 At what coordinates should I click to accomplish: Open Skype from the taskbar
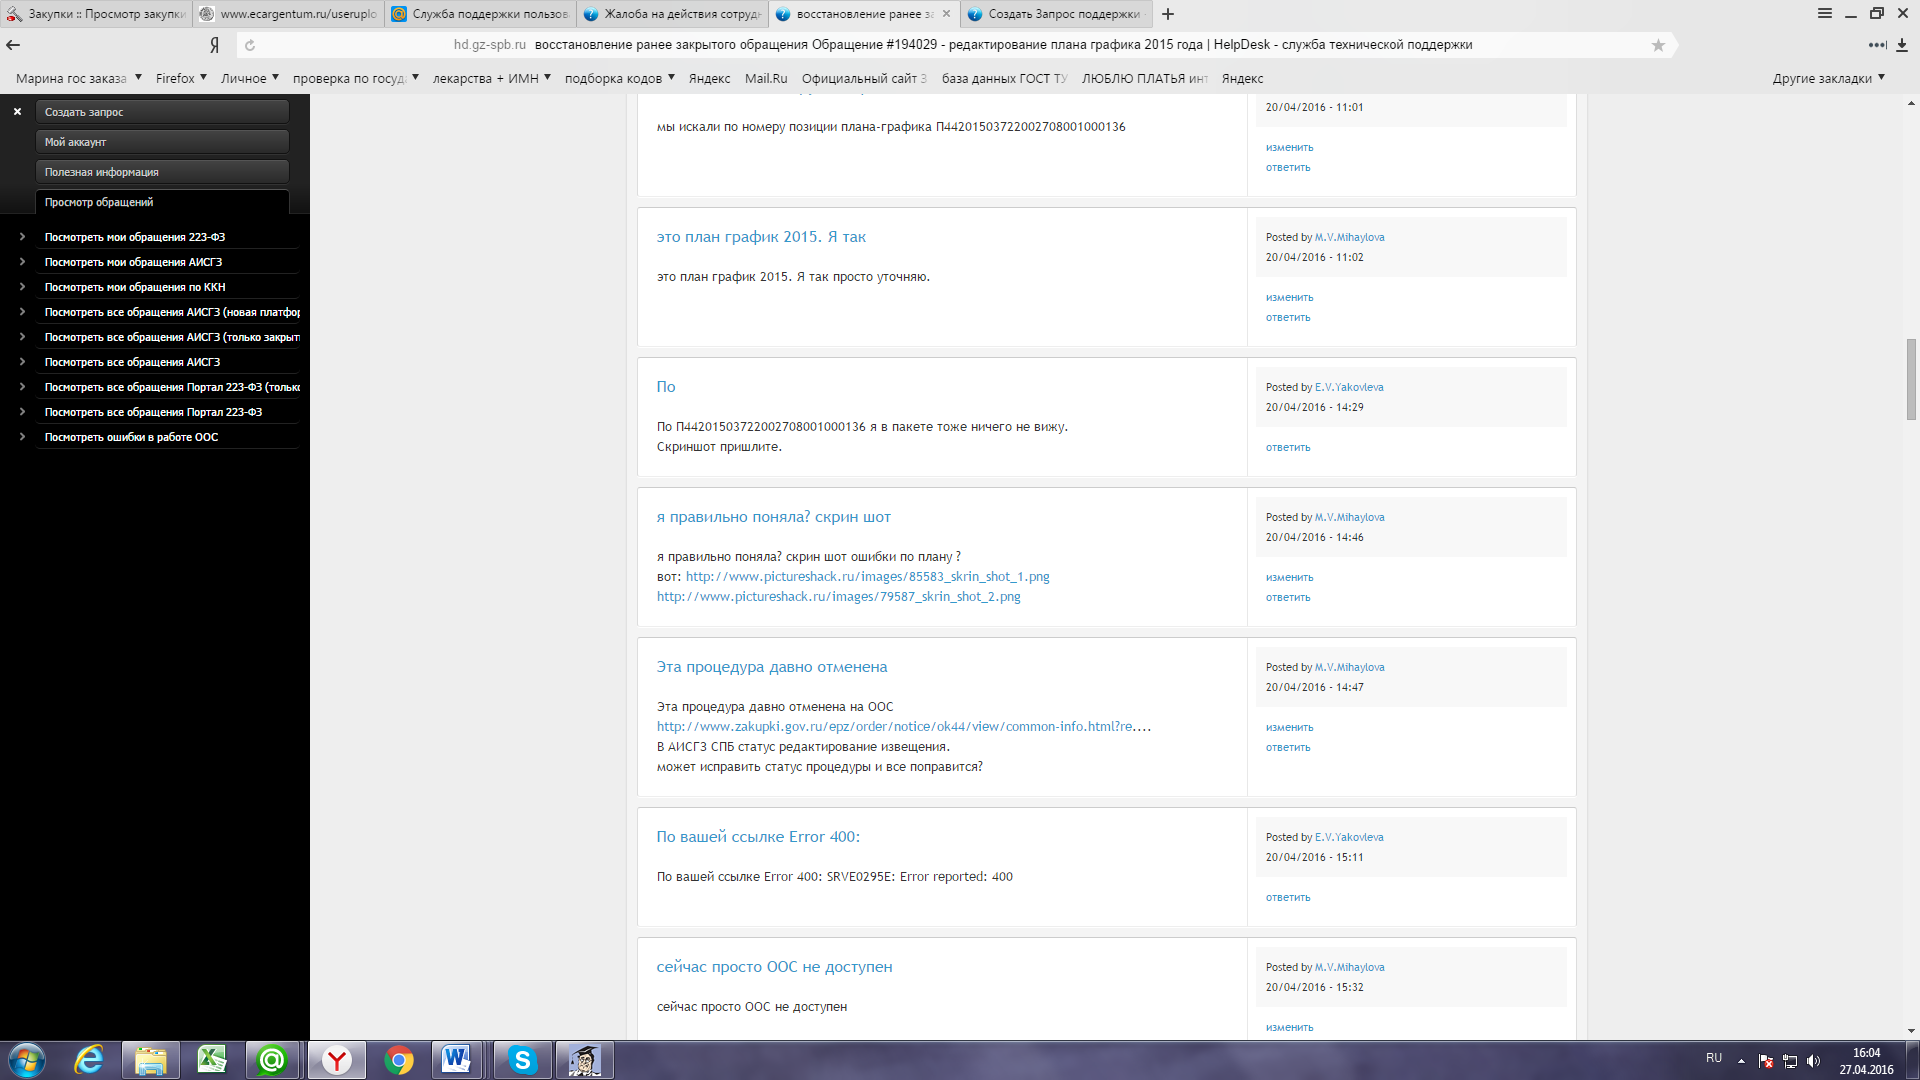click(522, 1060)
